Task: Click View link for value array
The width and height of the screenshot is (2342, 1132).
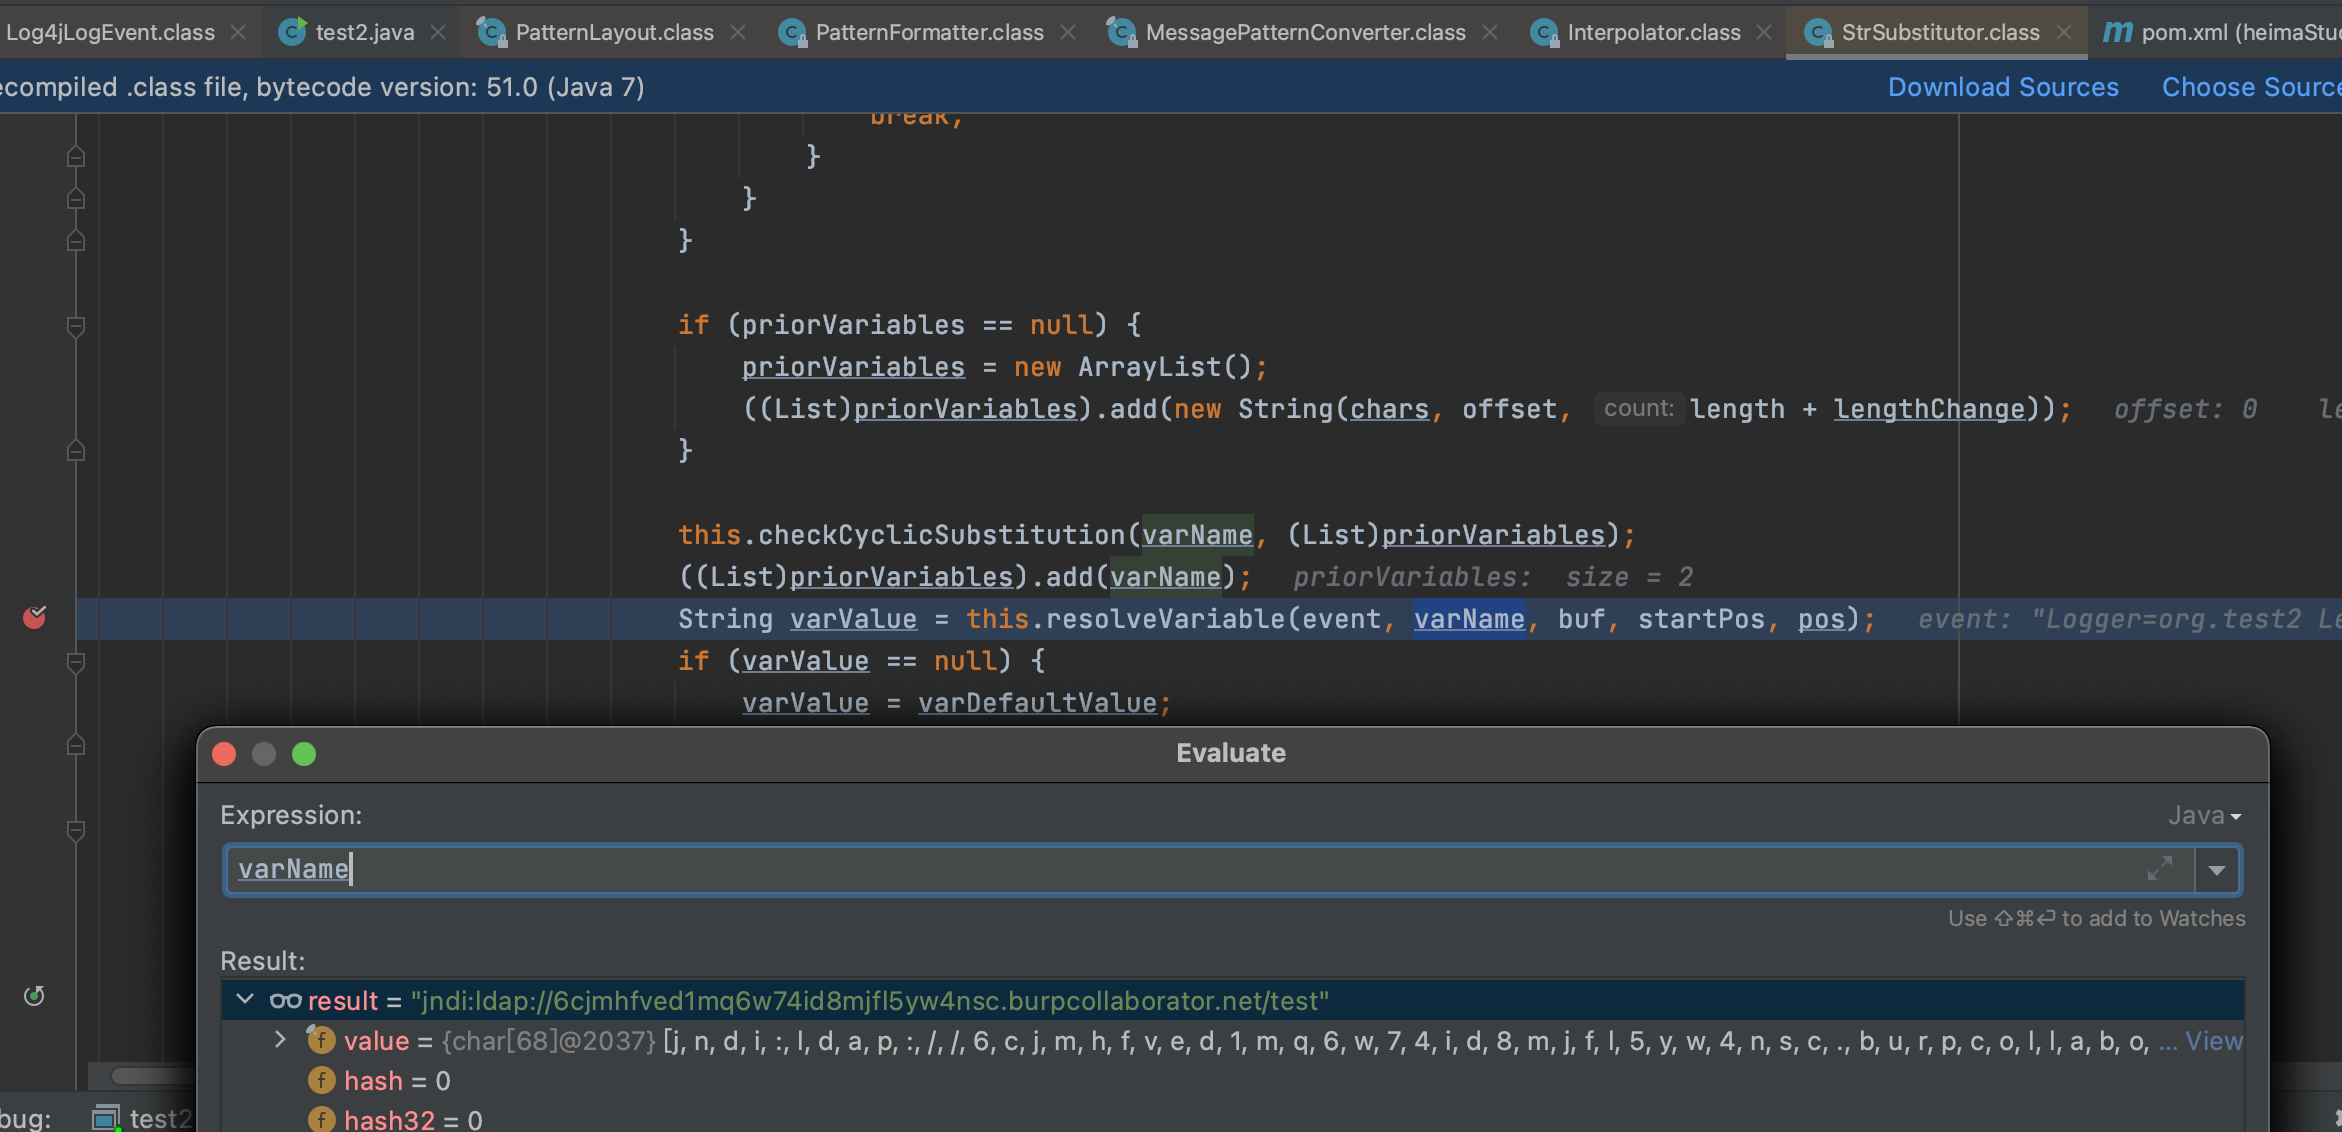Action: pyautogui.click(x=2214, y=1041)
